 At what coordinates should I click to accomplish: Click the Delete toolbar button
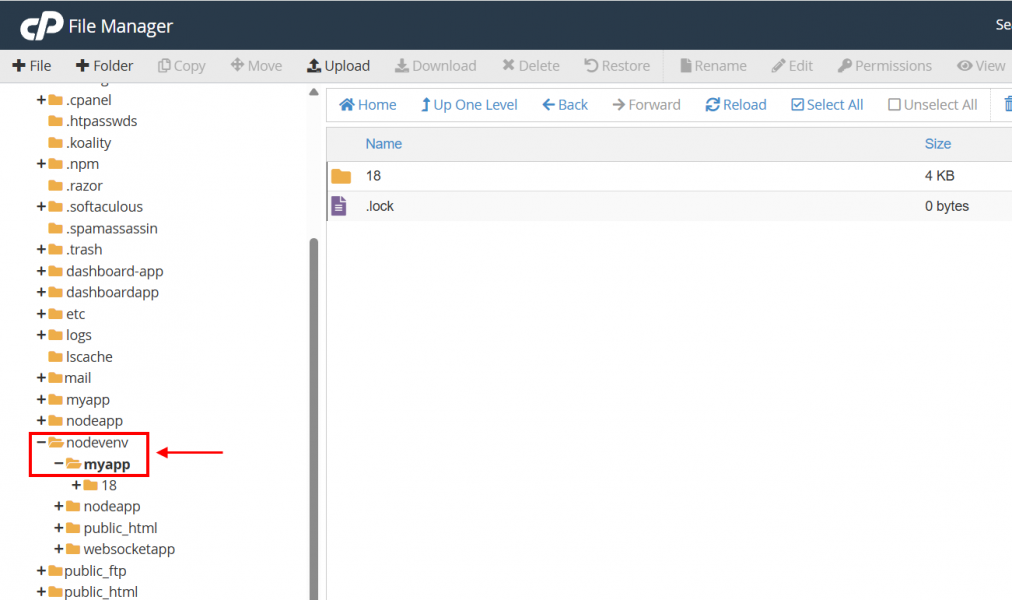[x=531, y=66]
